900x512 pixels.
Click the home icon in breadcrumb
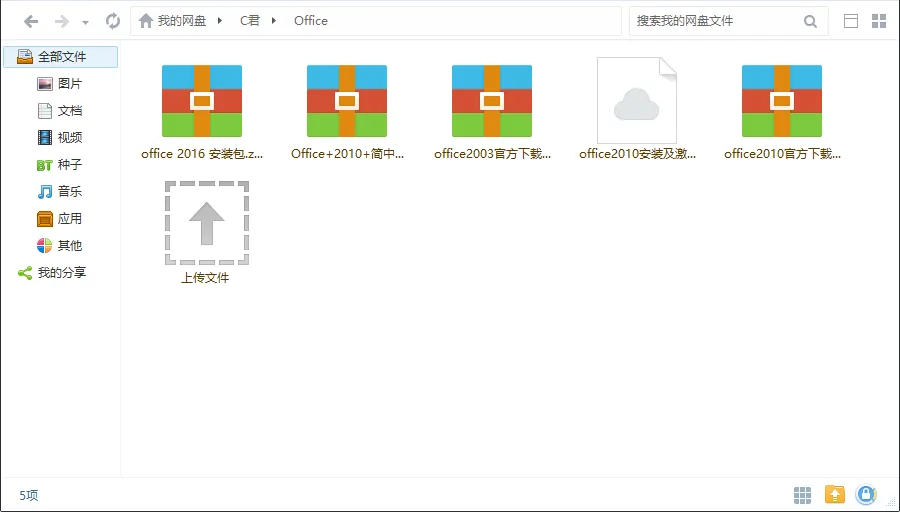146,21
